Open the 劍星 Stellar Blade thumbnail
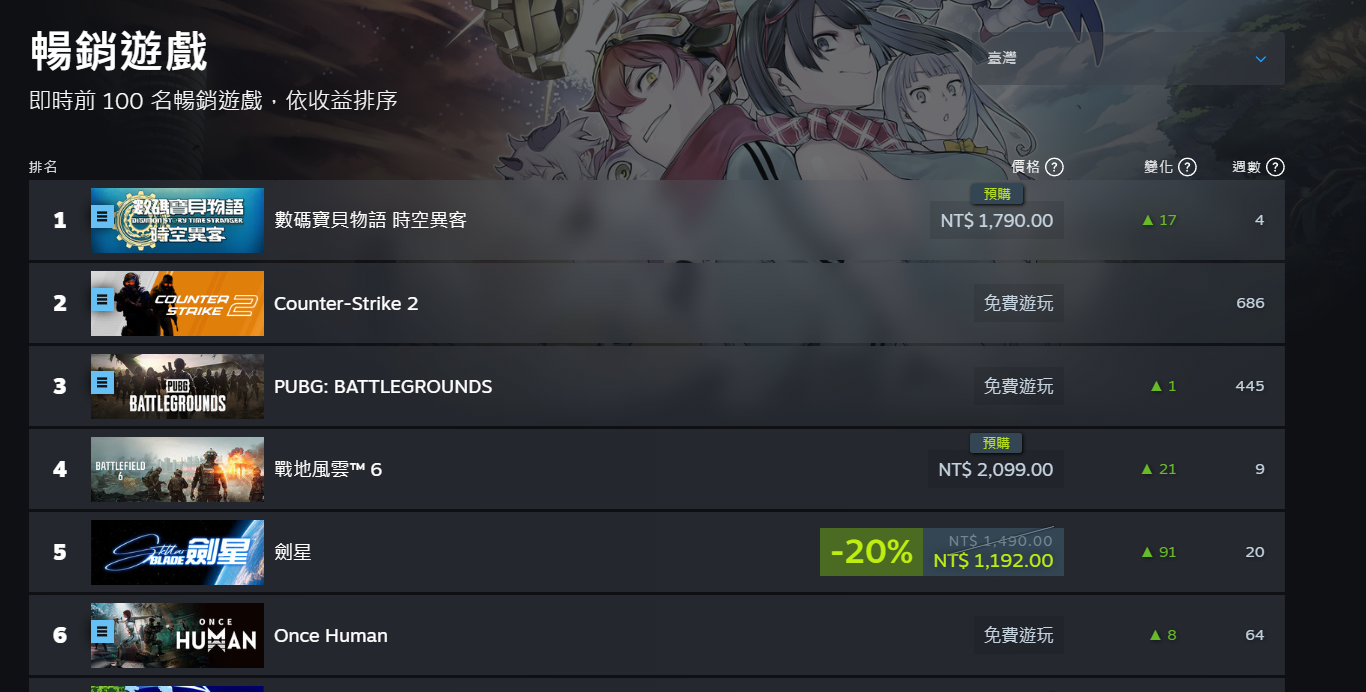1366x692 pixels. coord(178,552)
